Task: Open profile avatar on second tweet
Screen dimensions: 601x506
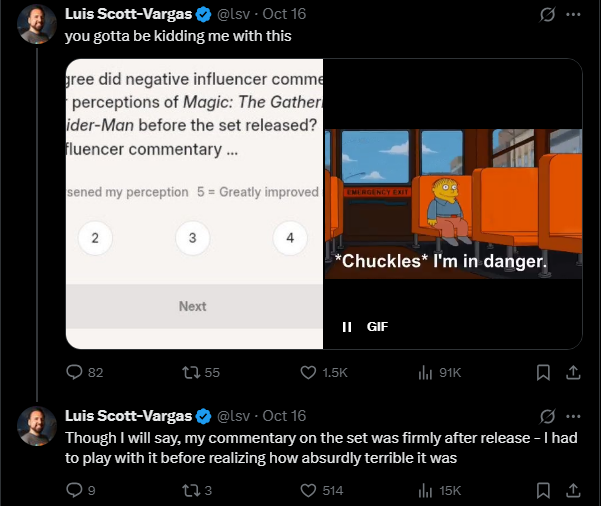Action: pyautogui.click(x=37, y=427)
